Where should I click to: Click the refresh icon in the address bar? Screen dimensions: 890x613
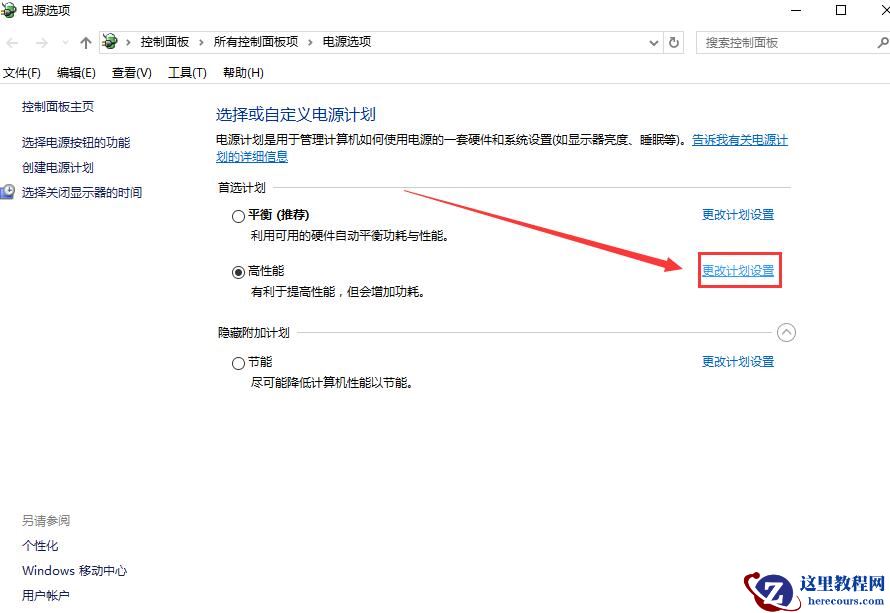[673, 42]
